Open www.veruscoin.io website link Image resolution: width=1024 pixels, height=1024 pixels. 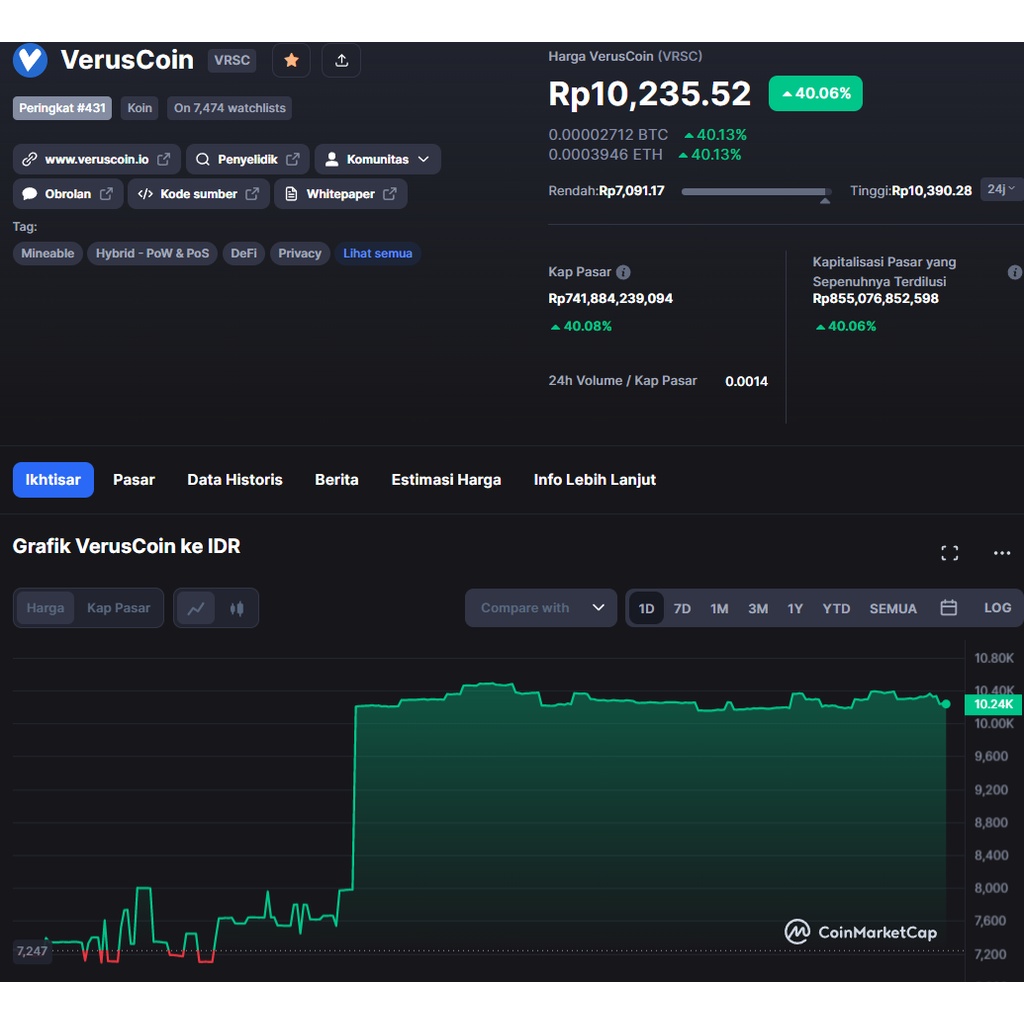click(x=97, y=159)
